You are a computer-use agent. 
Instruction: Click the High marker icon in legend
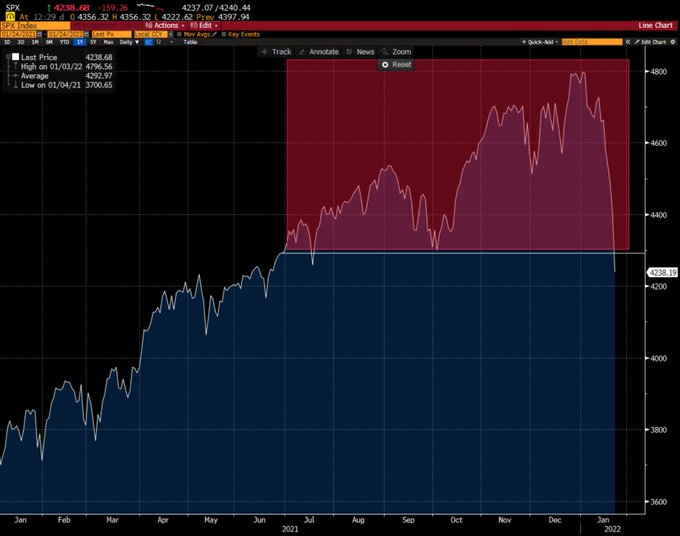tap(16, 66)
